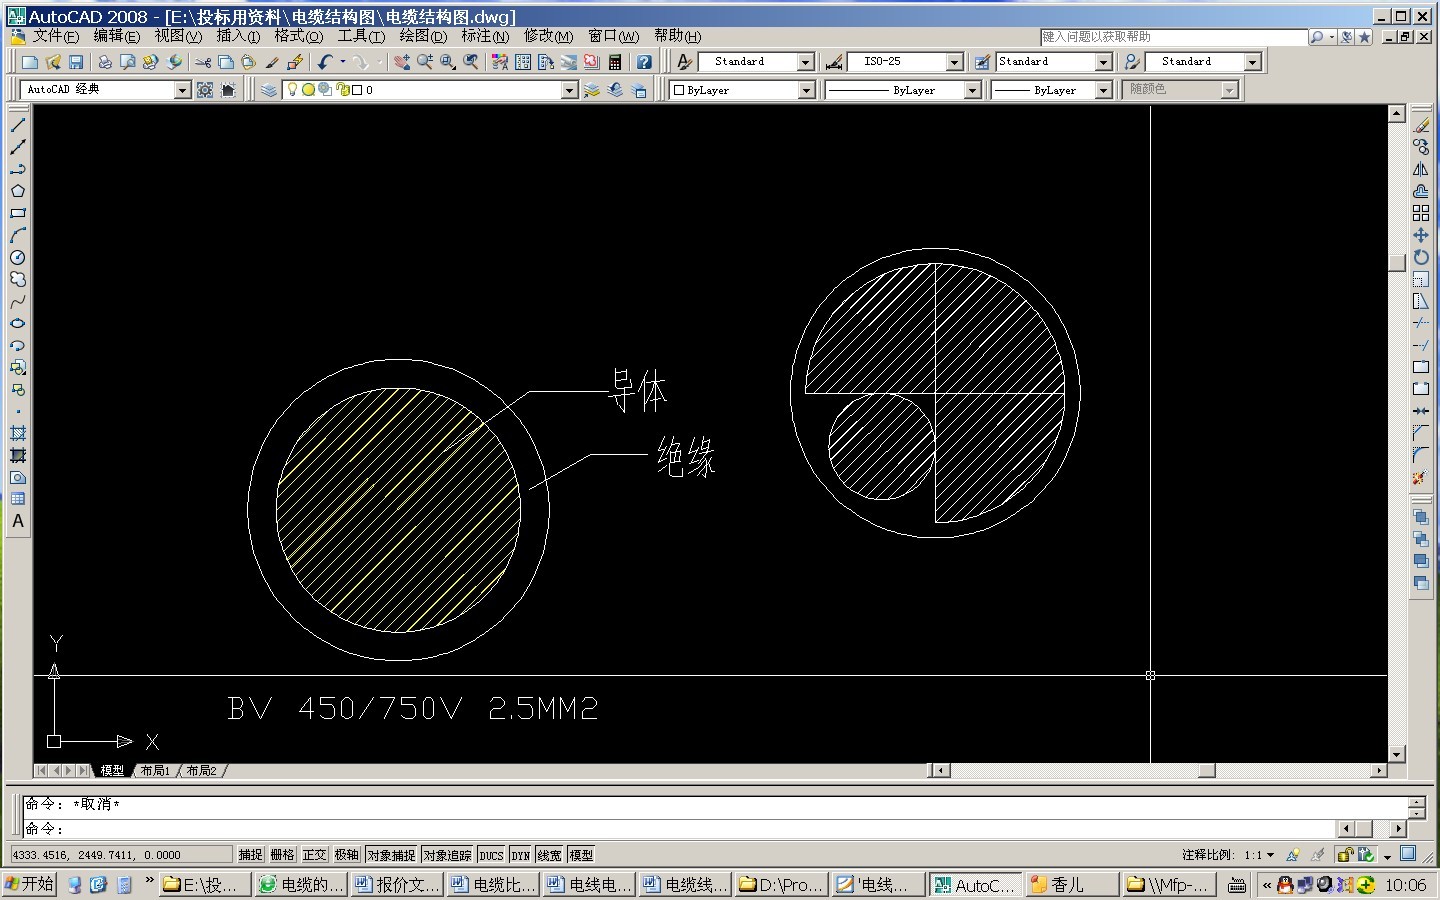This screenshot has width=1440, height=900.
Task: Pick the Hatch tool
Action: (18, 433)
